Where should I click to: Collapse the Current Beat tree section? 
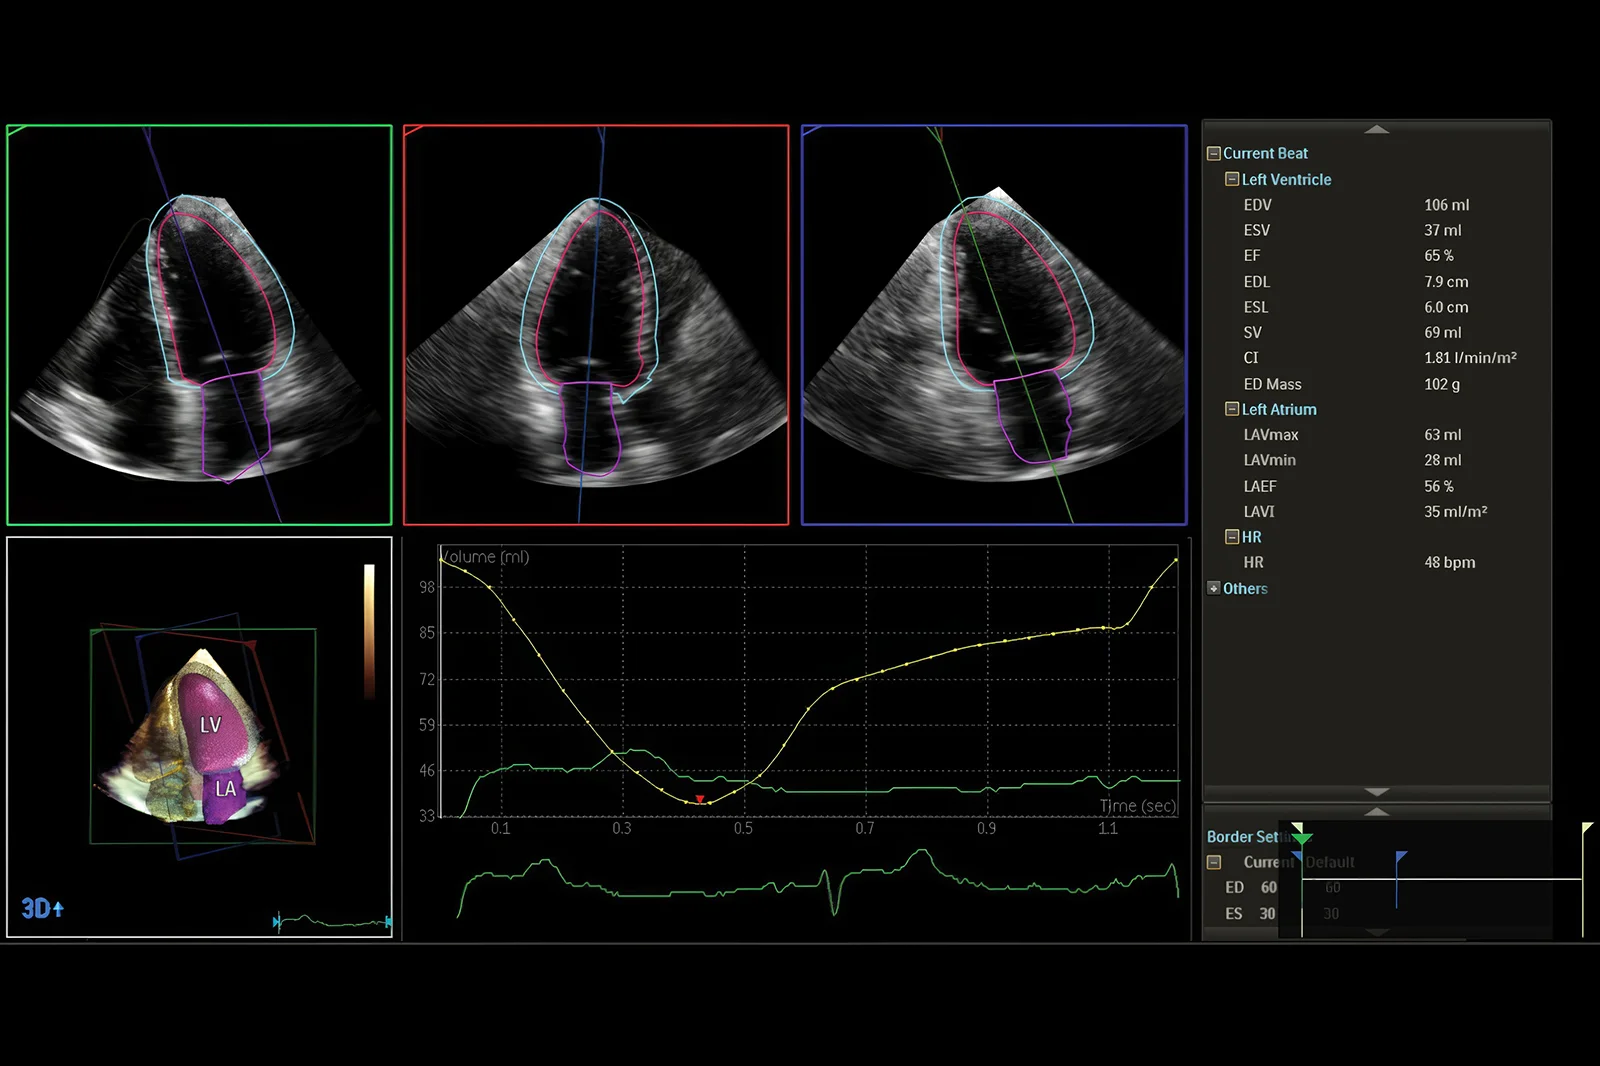point(1213,154)
